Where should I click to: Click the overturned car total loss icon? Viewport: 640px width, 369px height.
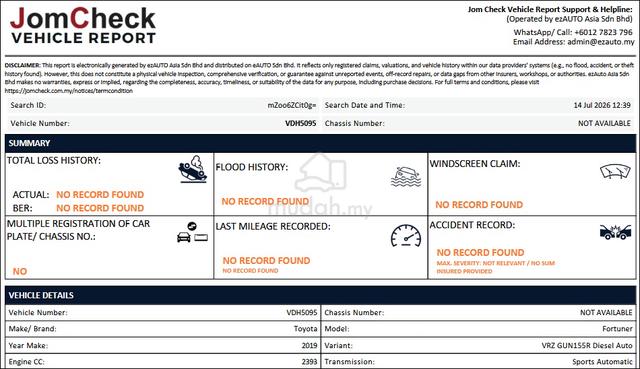(193, 169)
